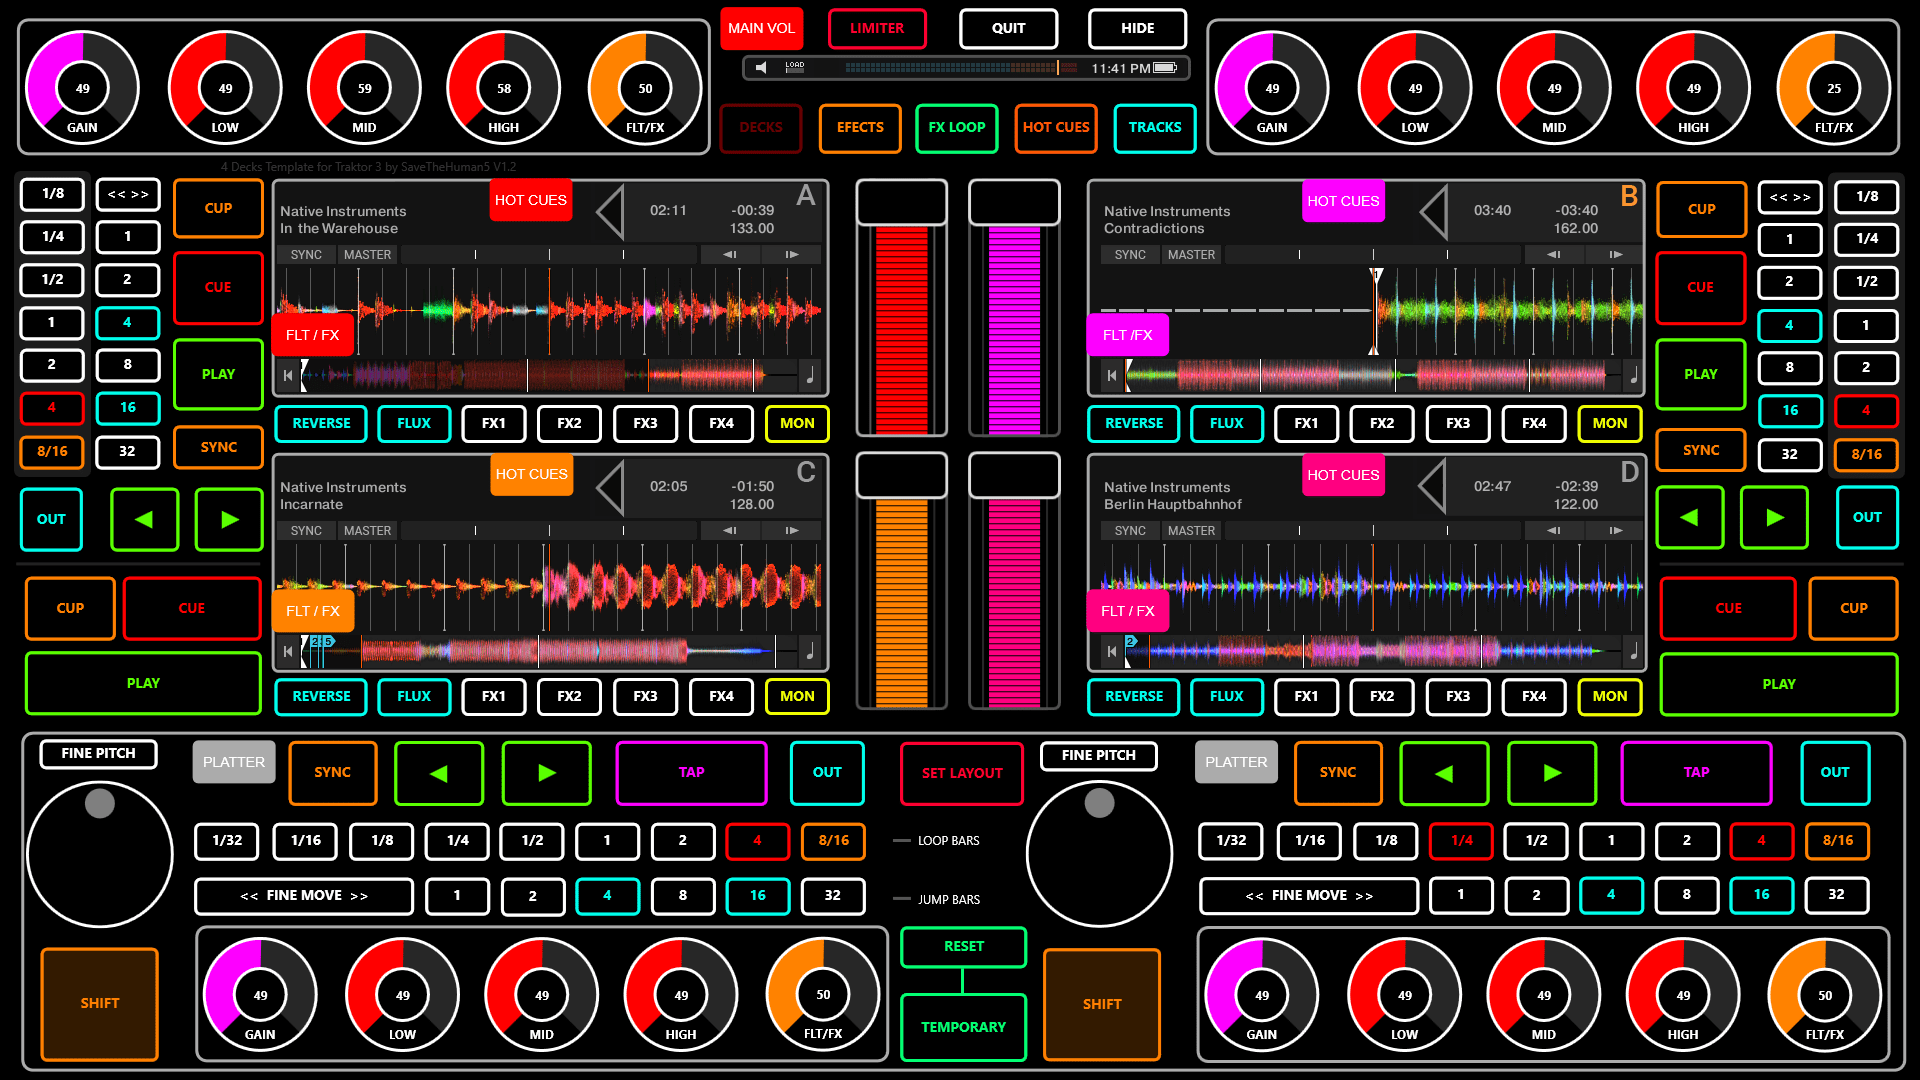This screenshot has width=1920, height=1080.
Task: Switch to the EFECTS tab
Action: pos(860,128)
